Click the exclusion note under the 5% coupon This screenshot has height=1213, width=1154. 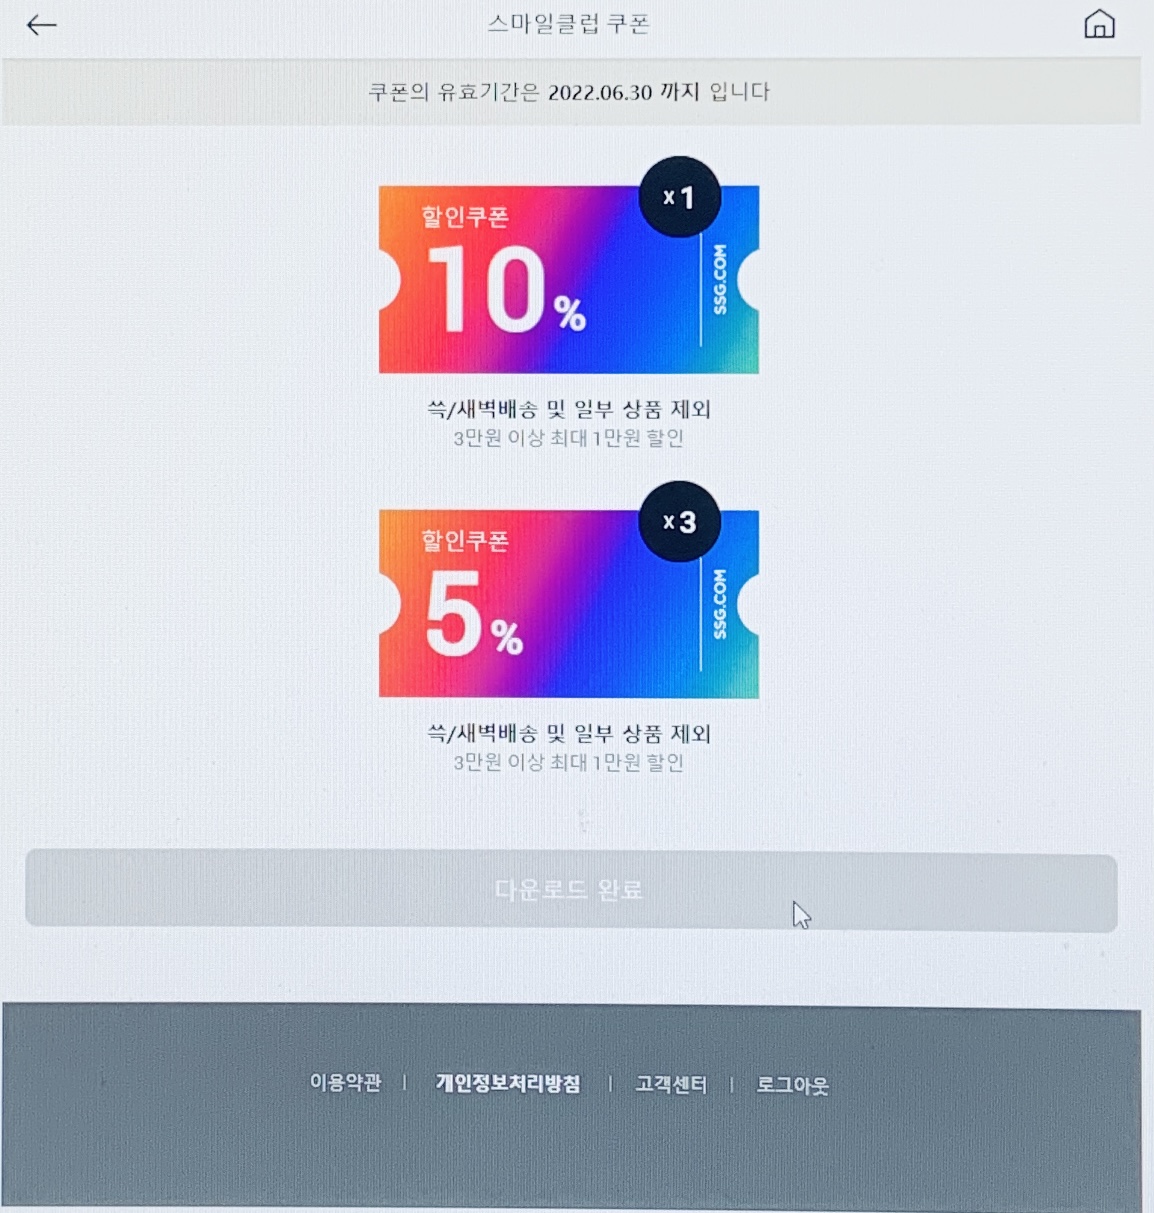[569, 733]
